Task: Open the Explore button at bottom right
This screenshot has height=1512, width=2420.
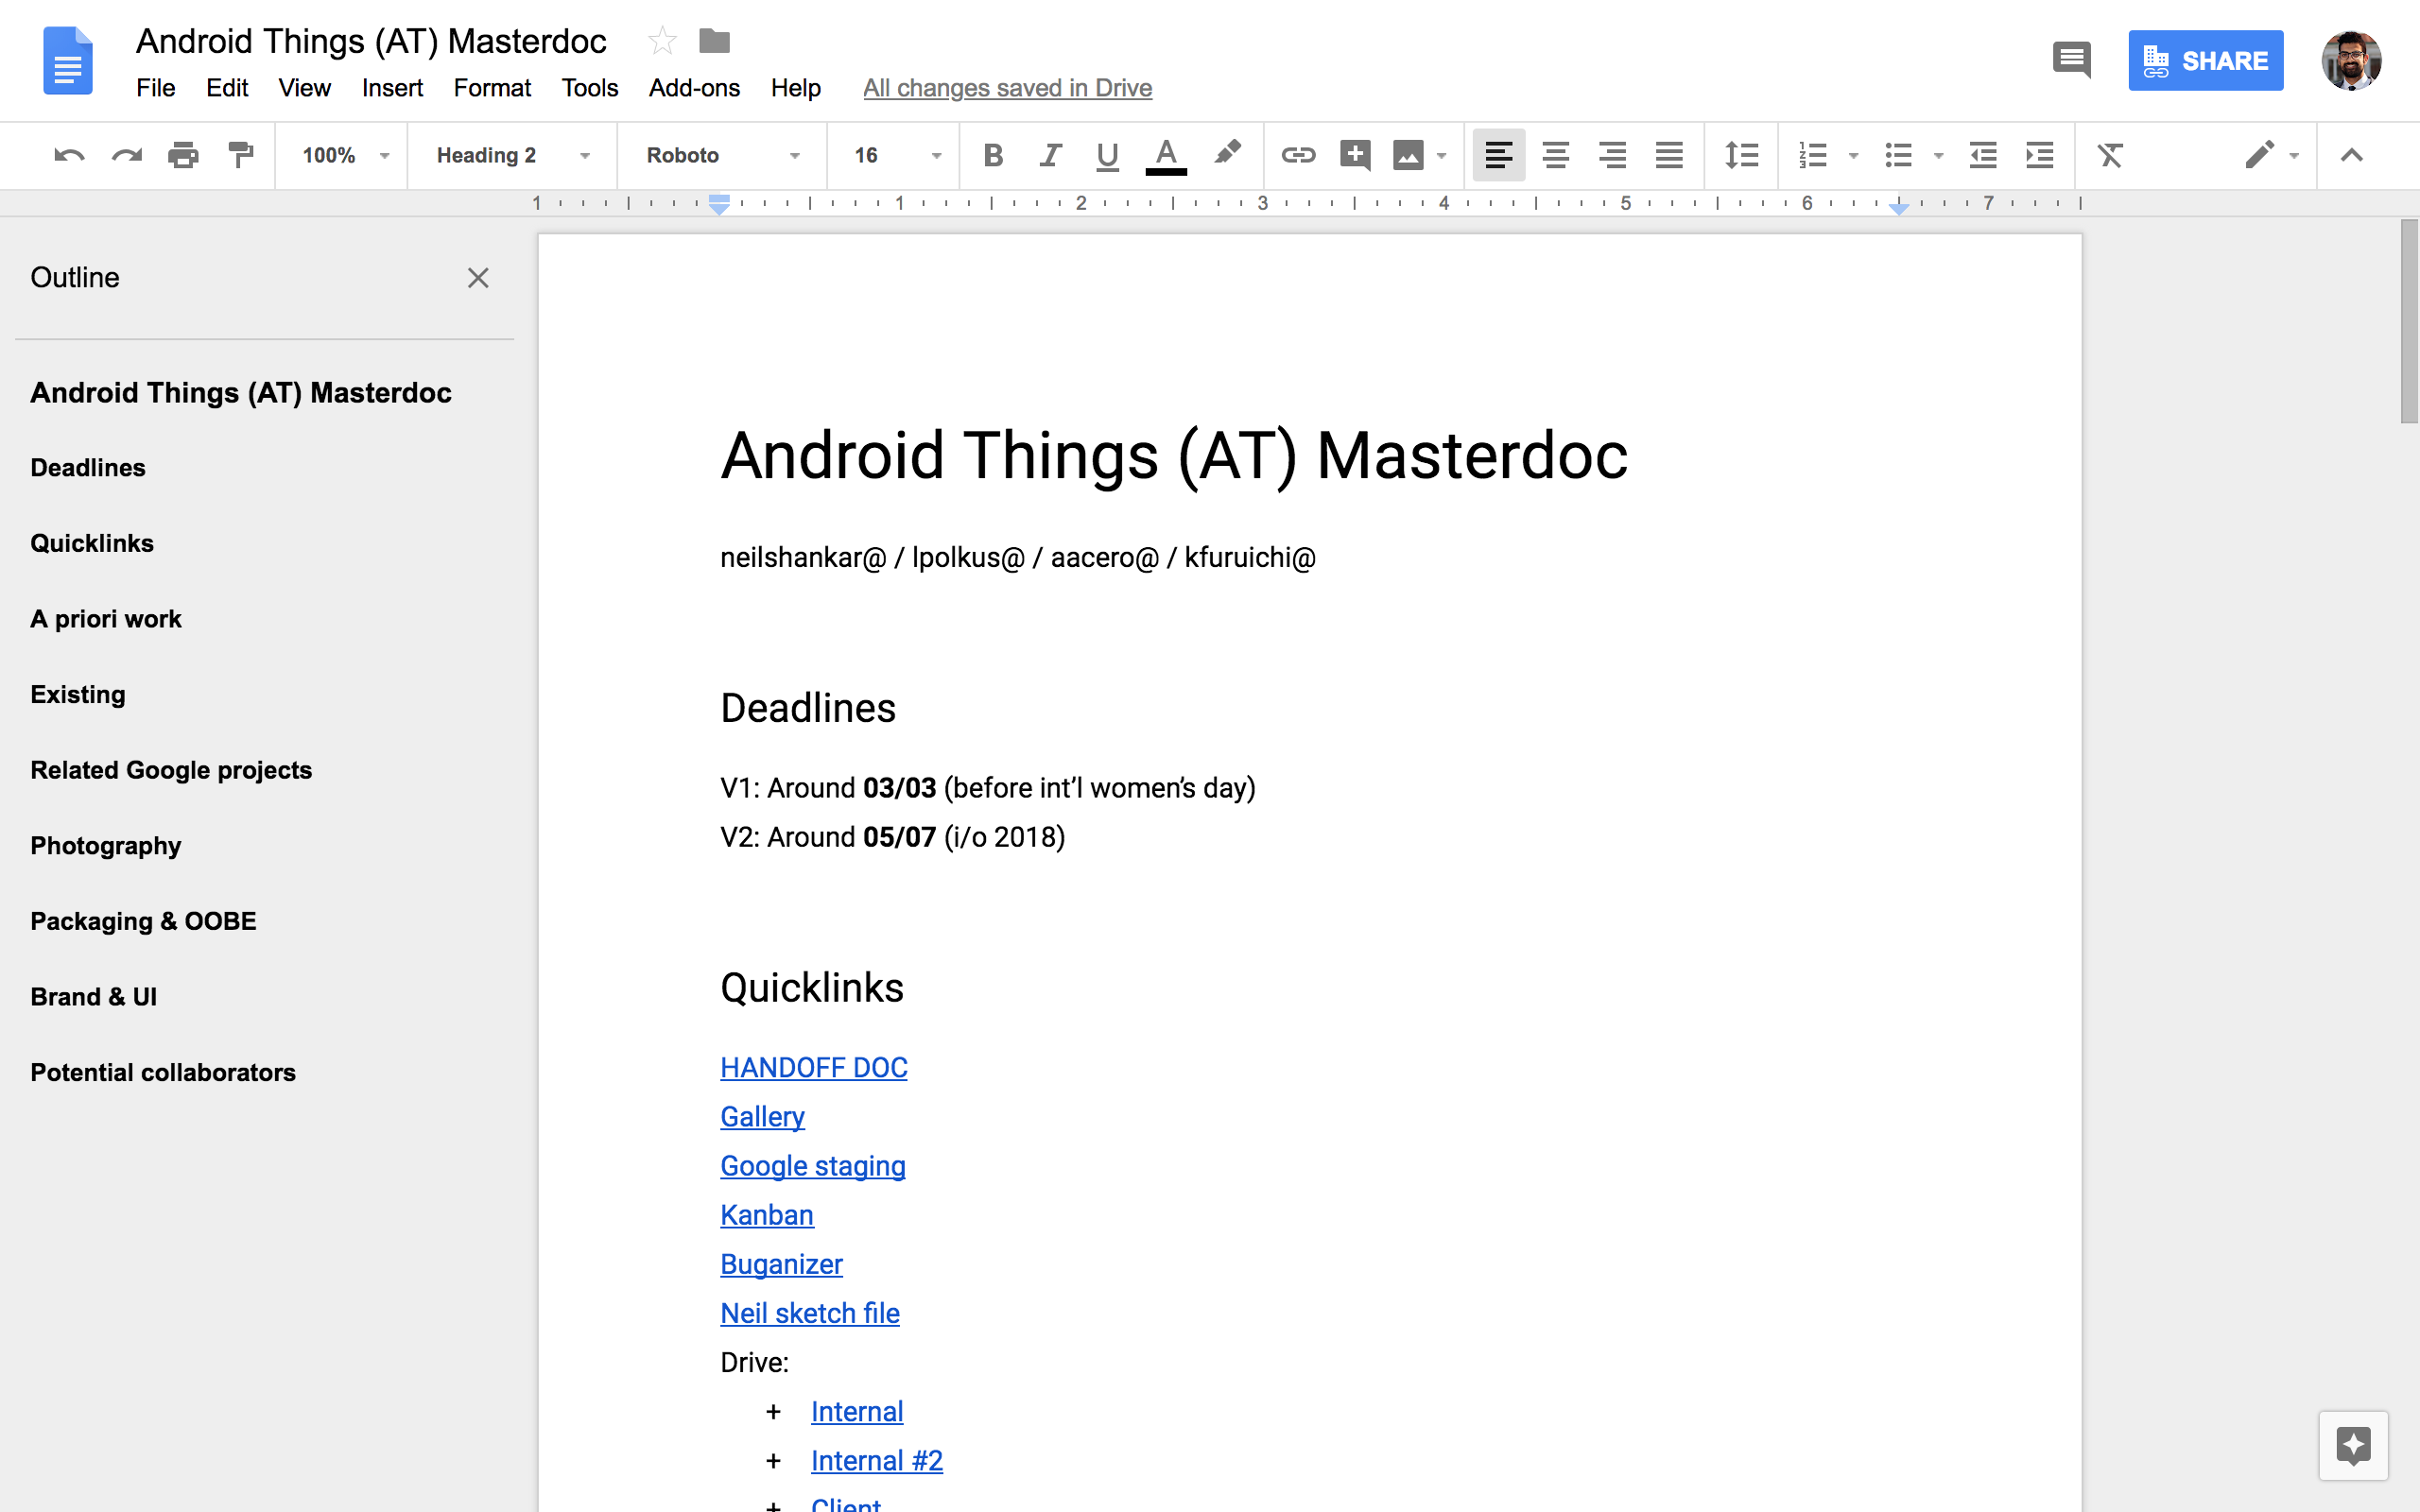Action: (x=2353, y=1445)
